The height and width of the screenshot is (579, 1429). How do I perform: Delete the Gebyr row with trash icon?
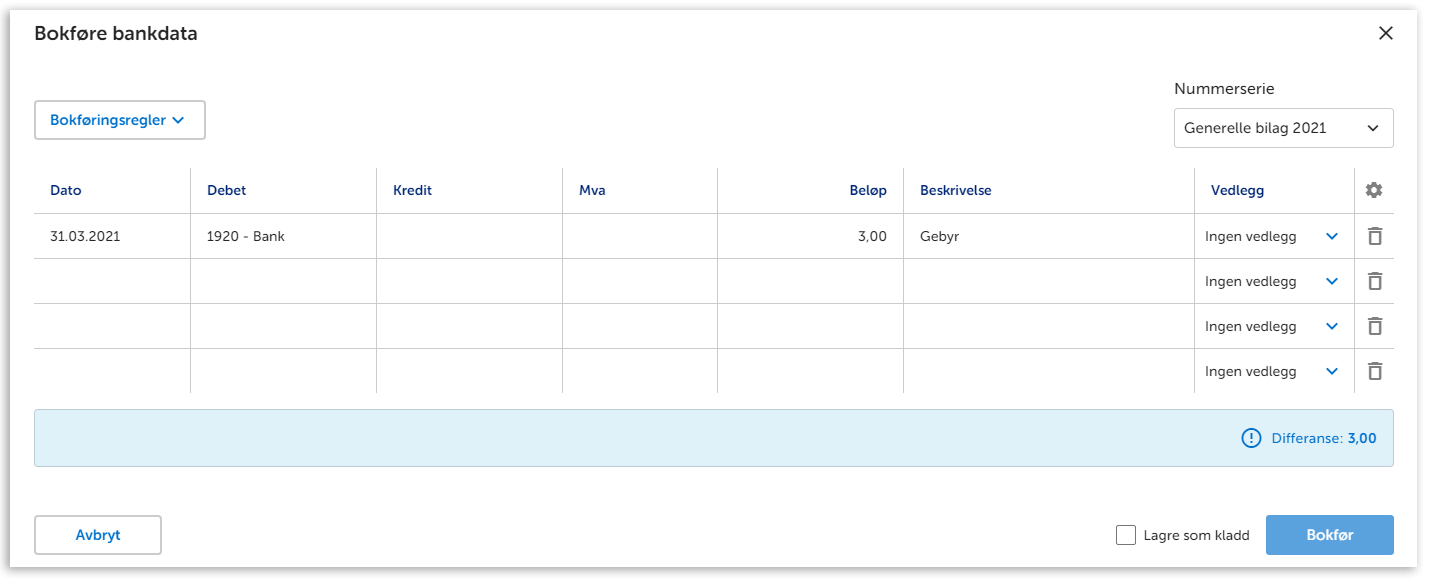(x=1374, y=237)
